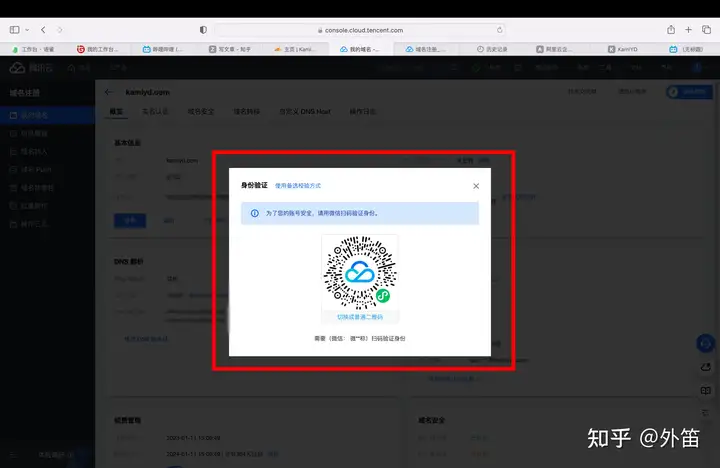Open the blue floating support headset icon
720x468 pixels.
[x=705, y=344]
